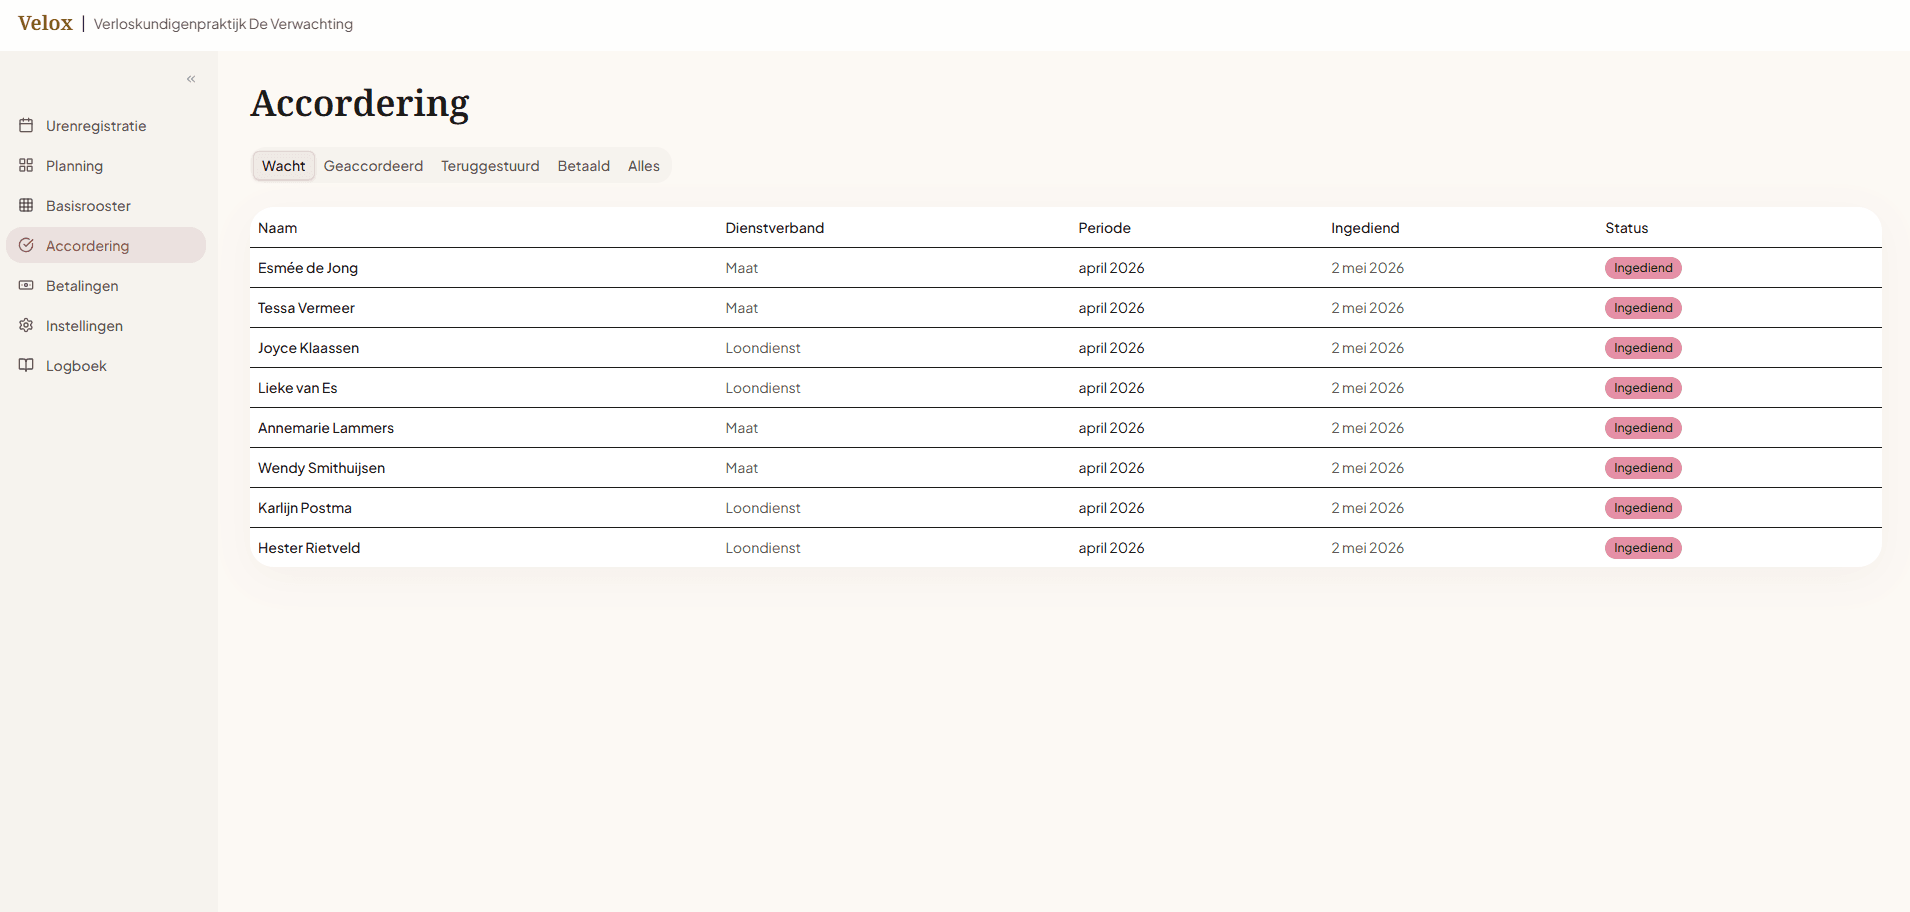
Task: Click the Naam column header
Action: [x=278, y=228]
